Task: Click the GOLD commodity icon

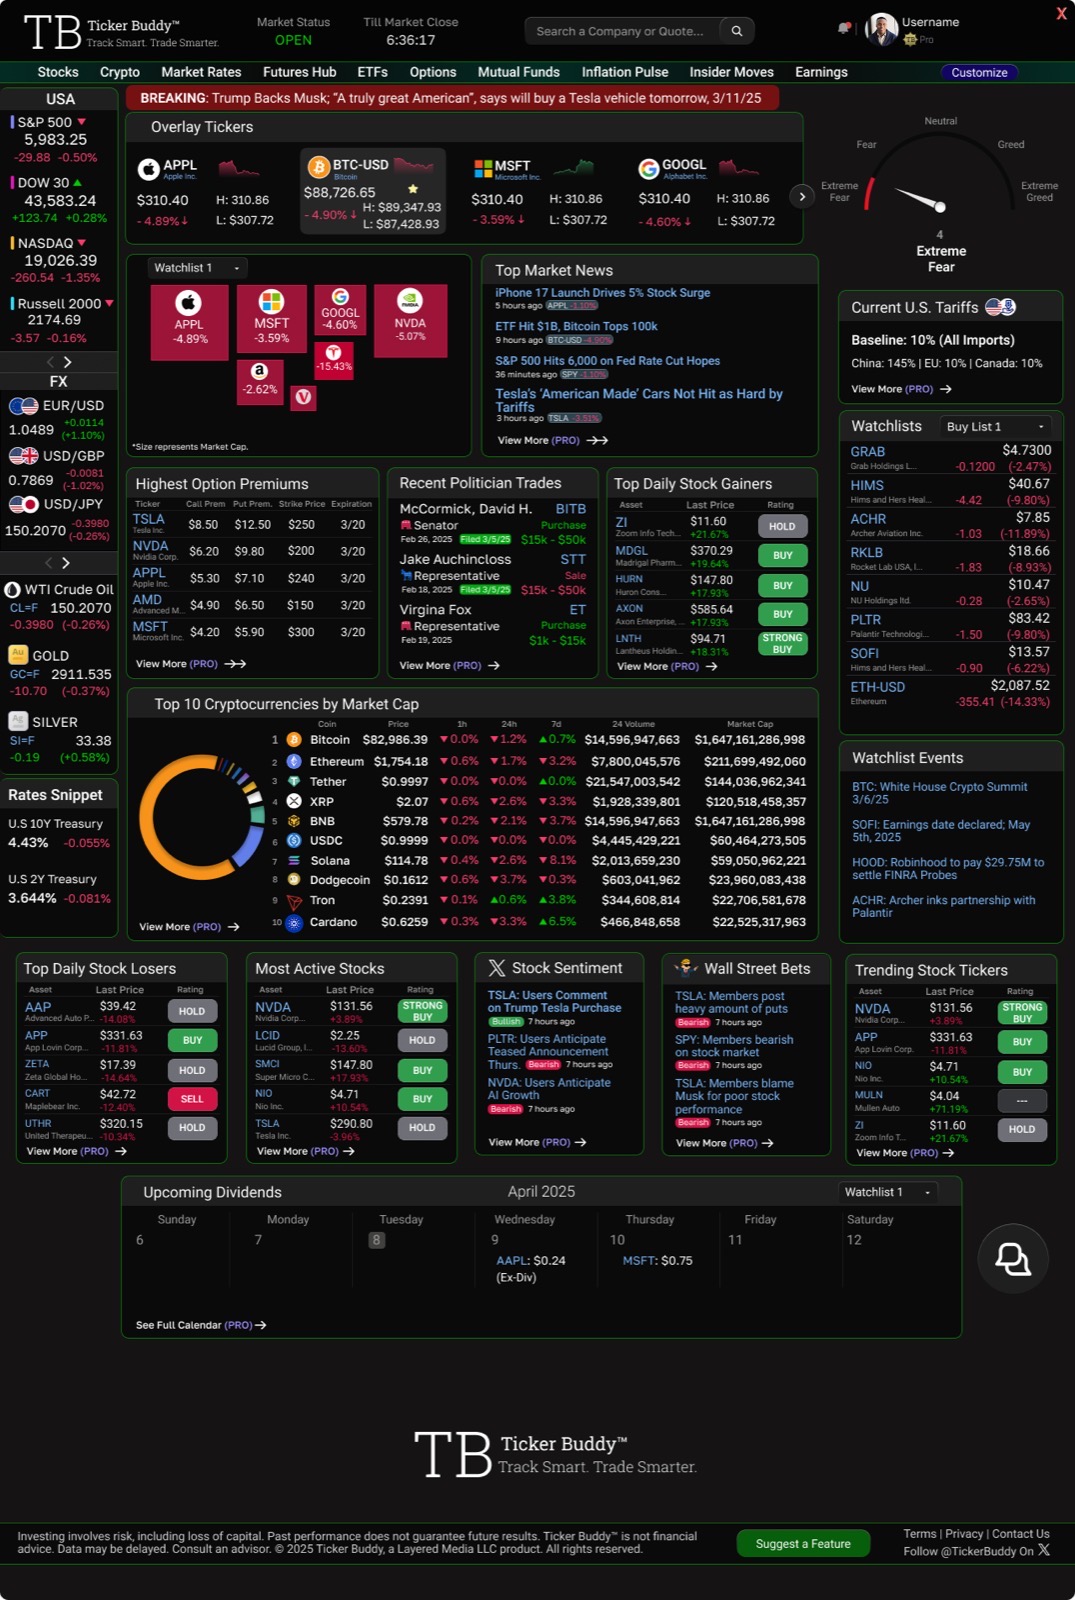Action: pyautogui.click(x=18, y=655)
